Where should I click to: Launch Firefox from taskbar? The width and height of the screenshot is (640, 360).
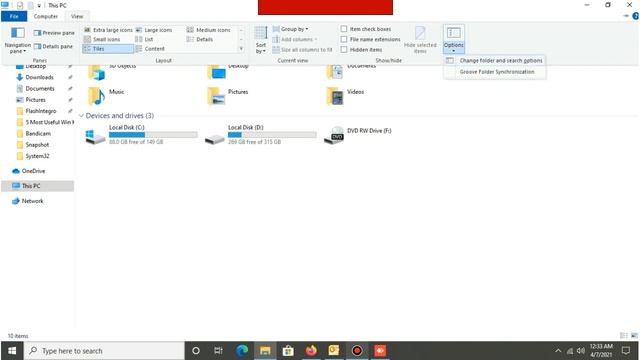point(311,351)
